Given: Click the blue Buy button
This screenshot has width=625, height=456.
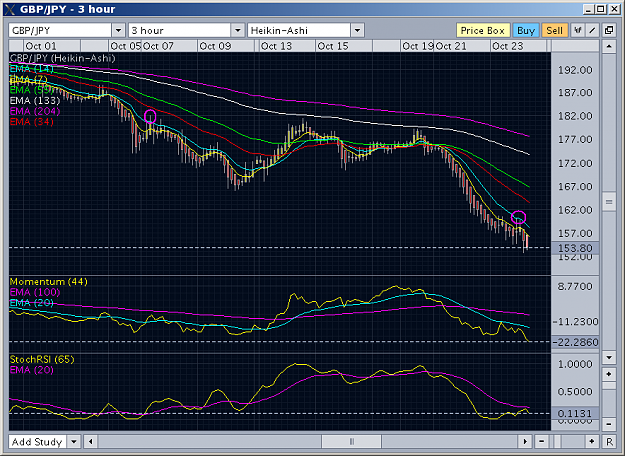Looking at the screenshot, I should 526,30.
